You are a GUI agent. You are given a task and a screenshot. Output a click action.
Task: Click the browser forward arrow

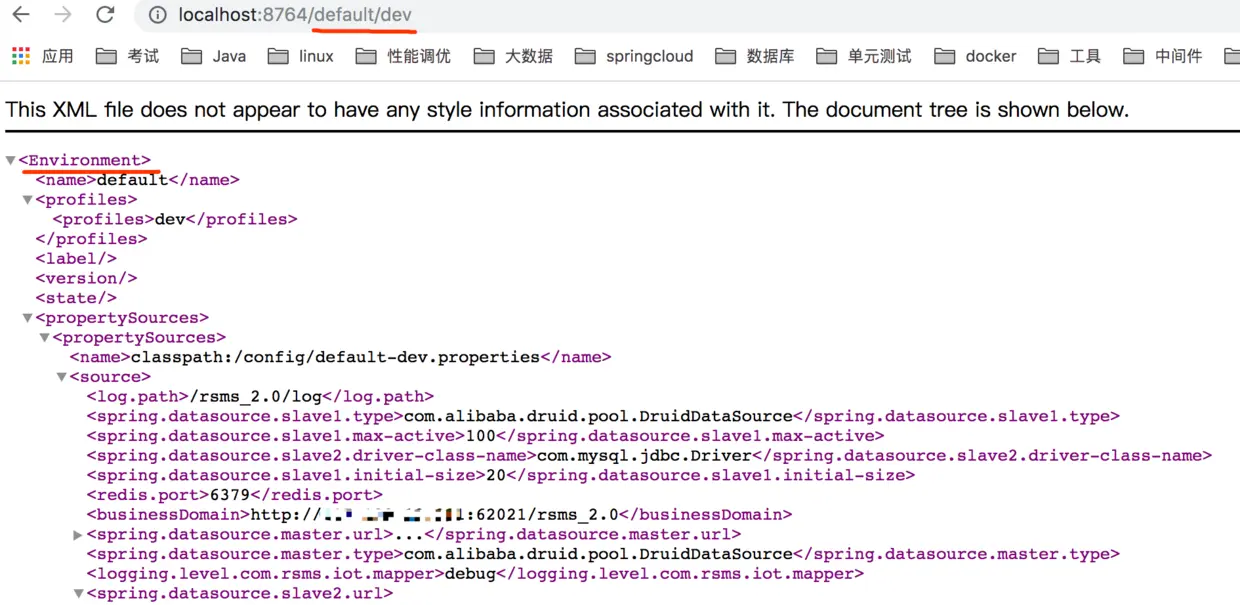click(62, 15)
